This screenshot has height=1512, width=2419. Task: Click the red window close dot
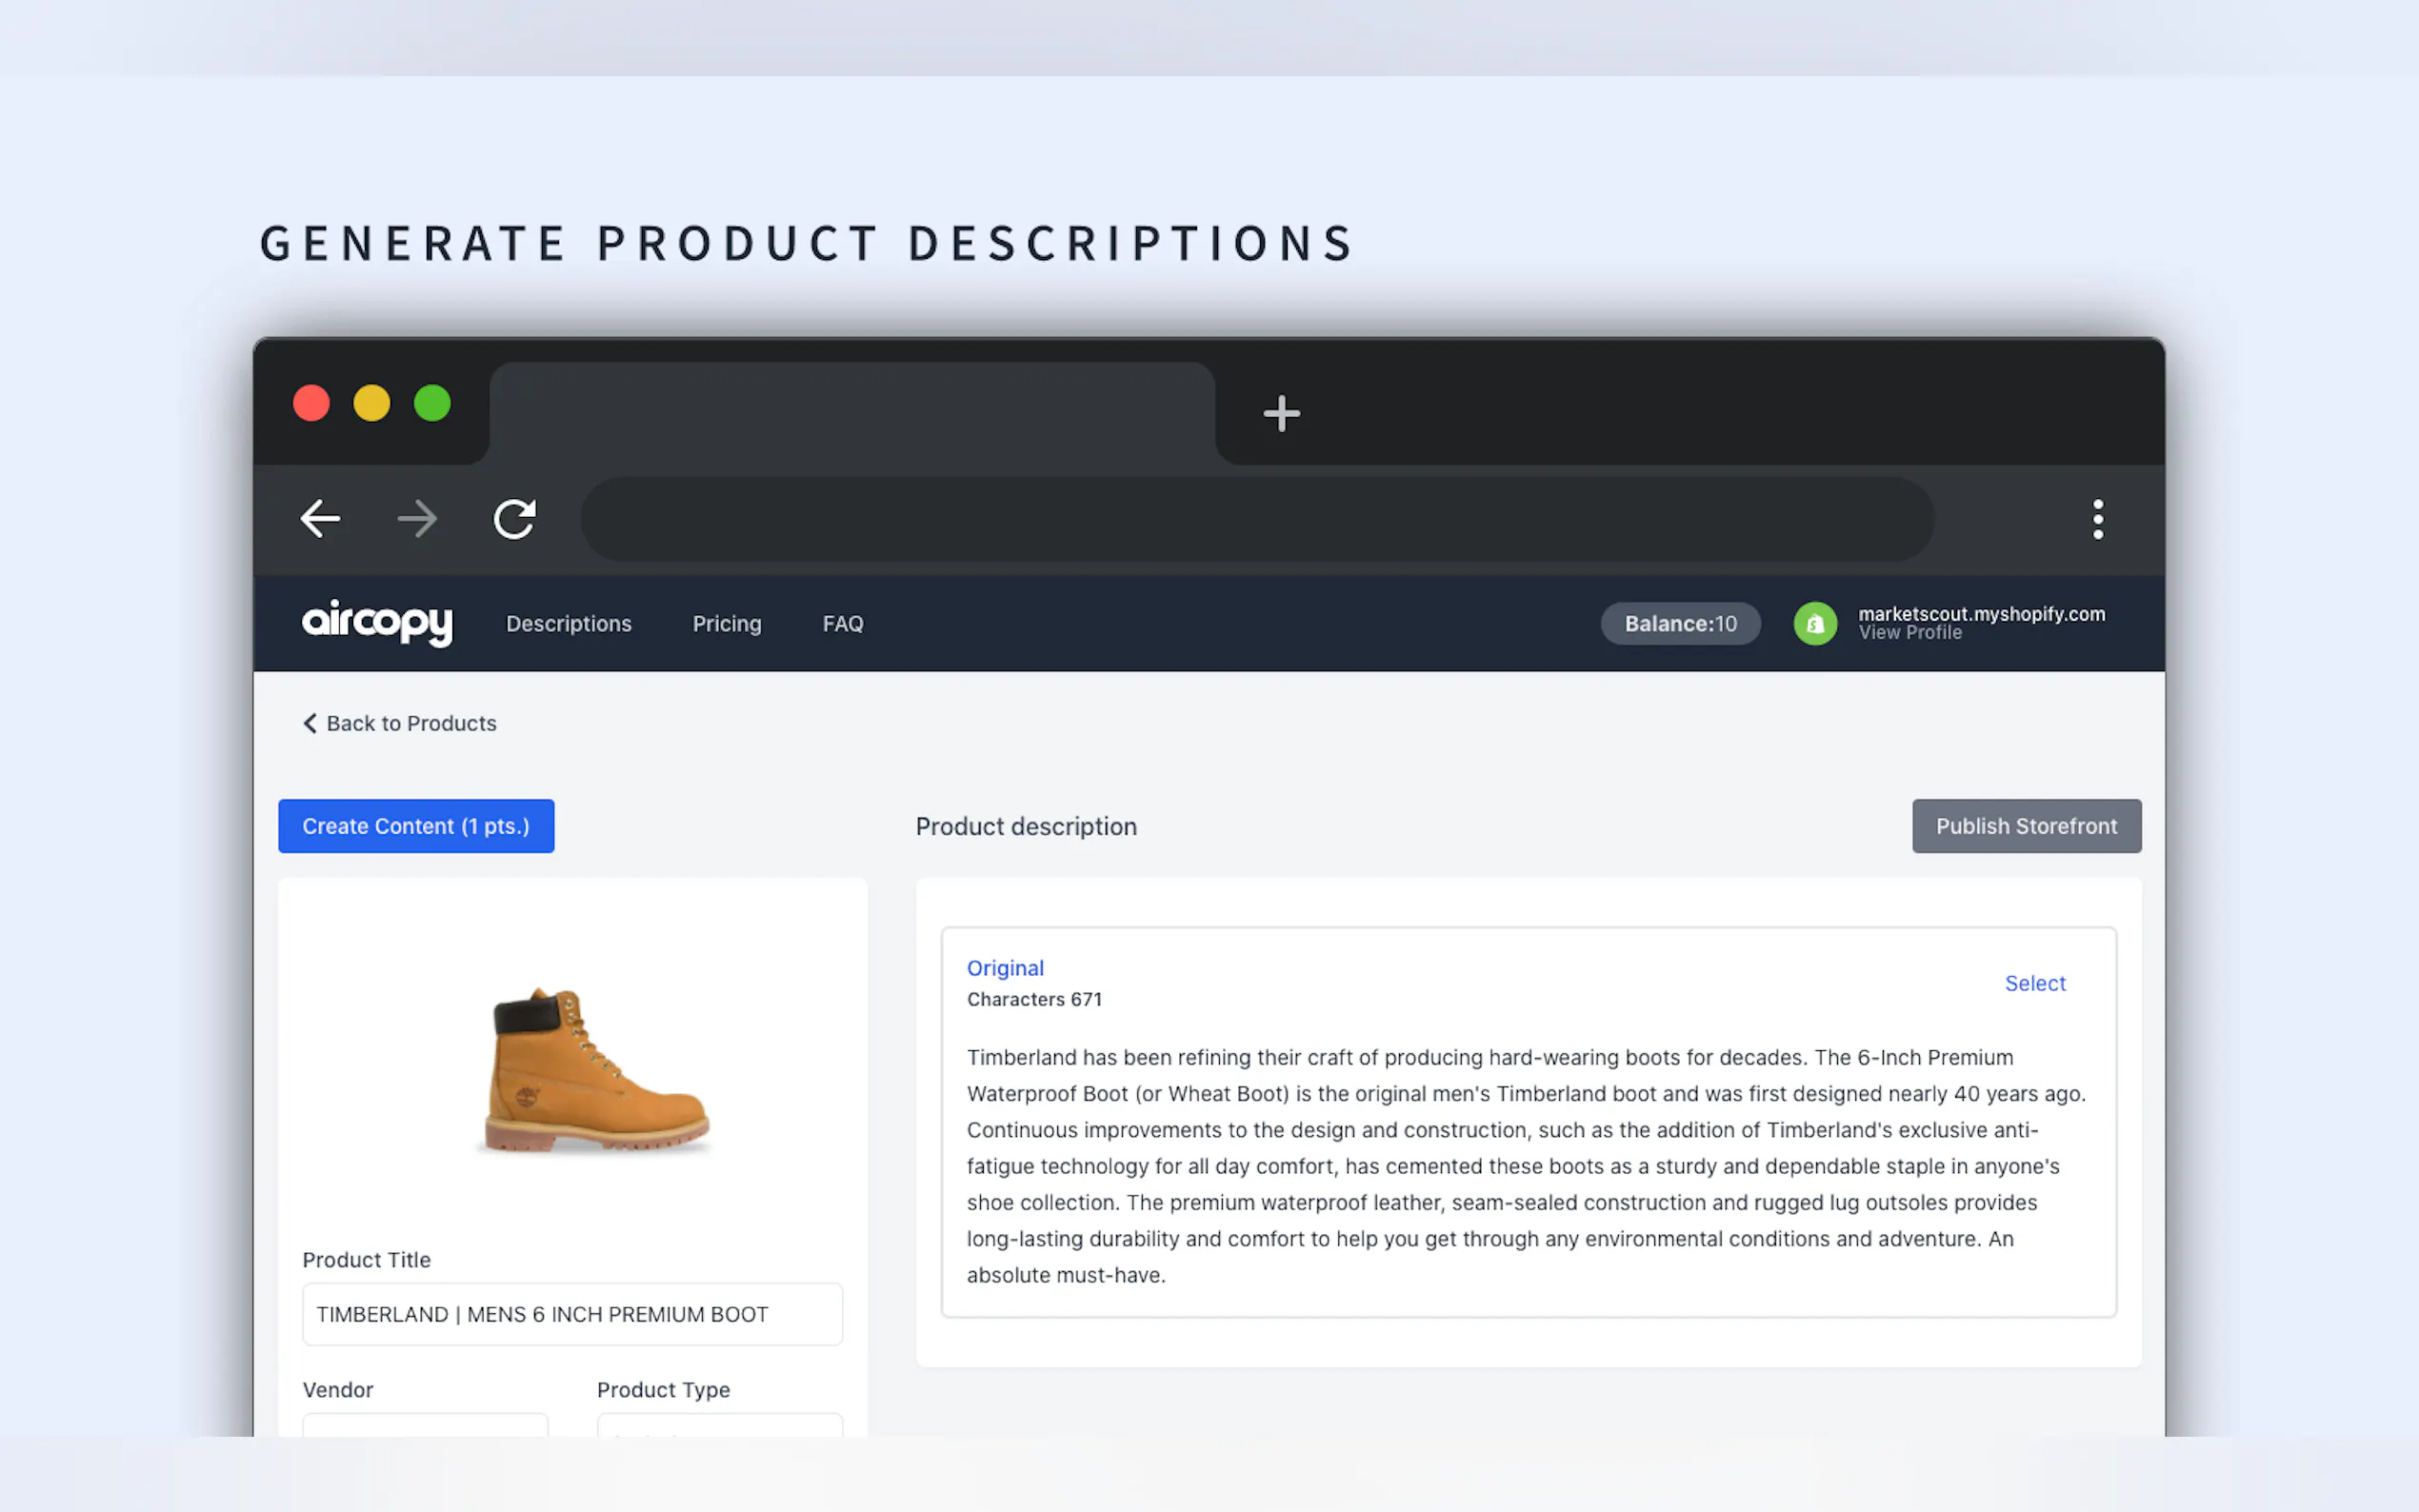[x=311, y=403]
